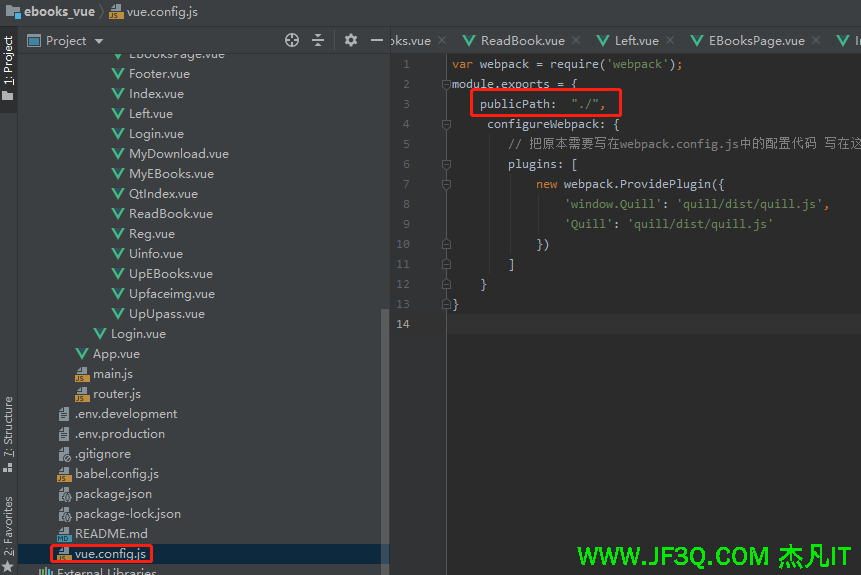Collapse the module.exports fold on line 2
Image resolution: width=861 pixels, height=575 pixels.
click(x=444, y=84)
